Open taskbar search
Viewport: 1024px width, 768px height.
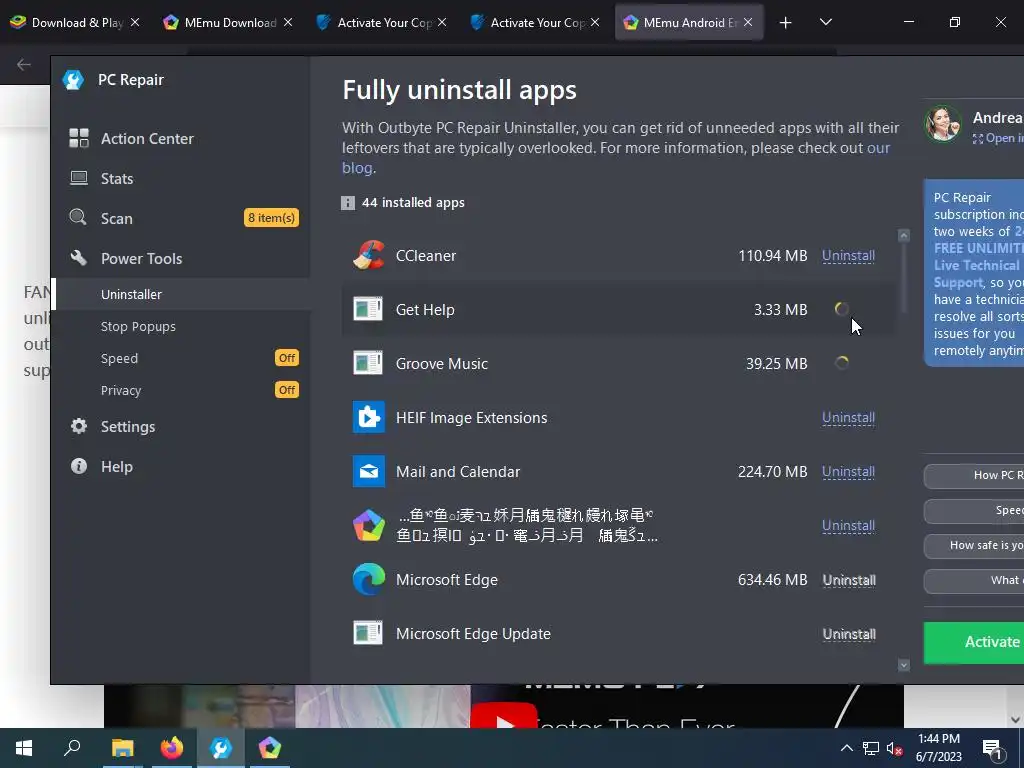(72, 748)
